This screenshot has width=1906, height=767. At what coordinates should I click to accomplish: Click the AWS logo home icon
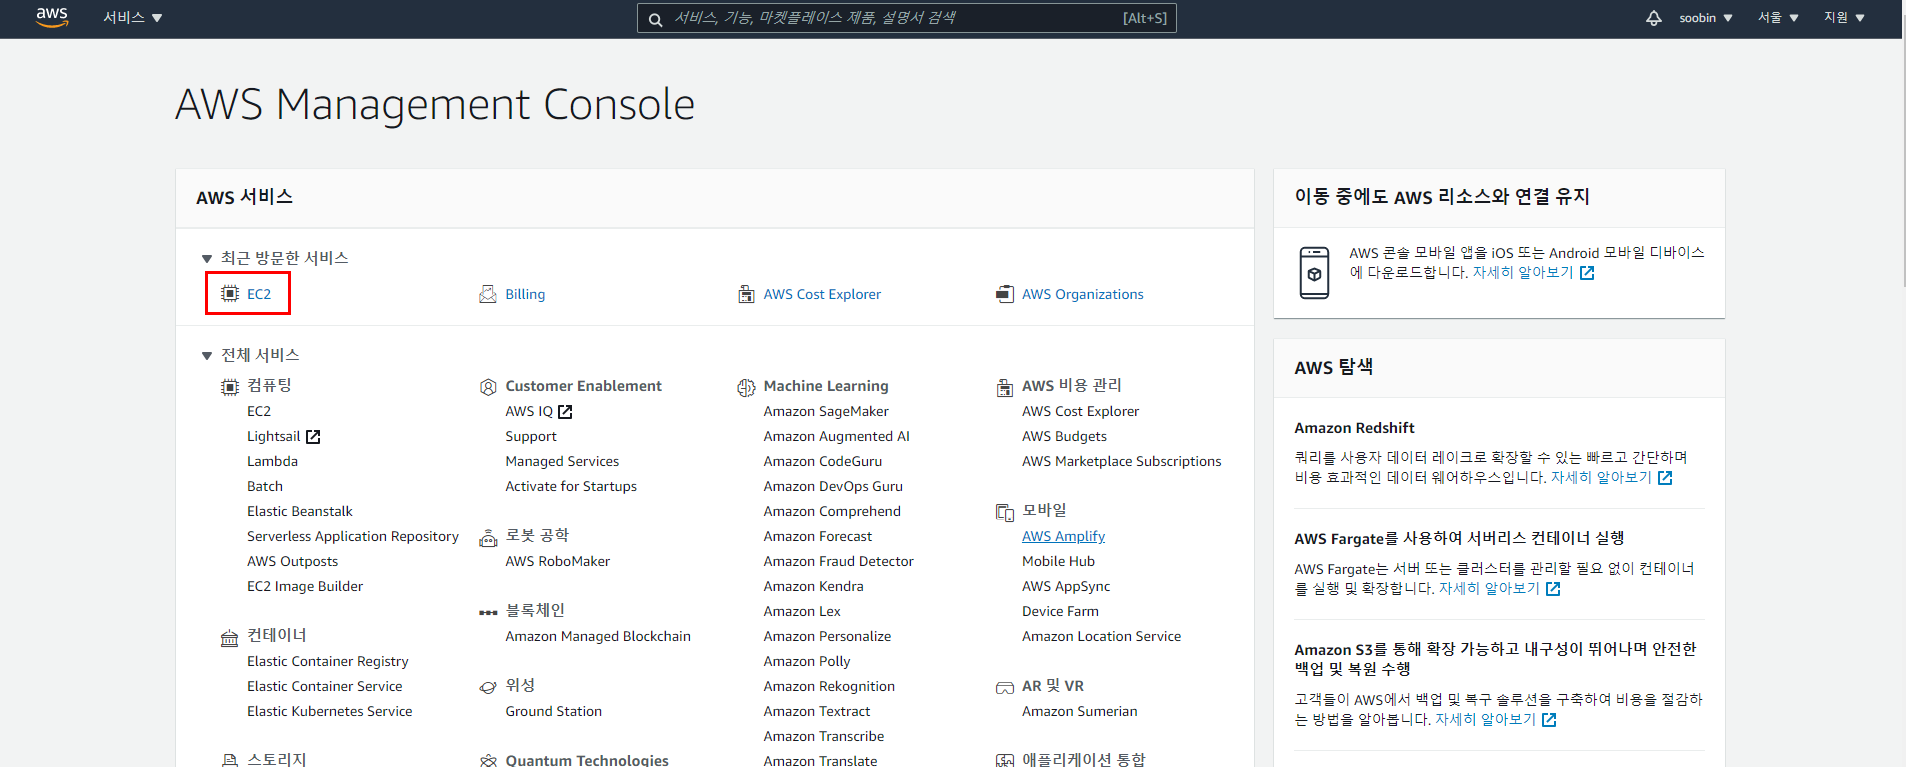[52, 17]
